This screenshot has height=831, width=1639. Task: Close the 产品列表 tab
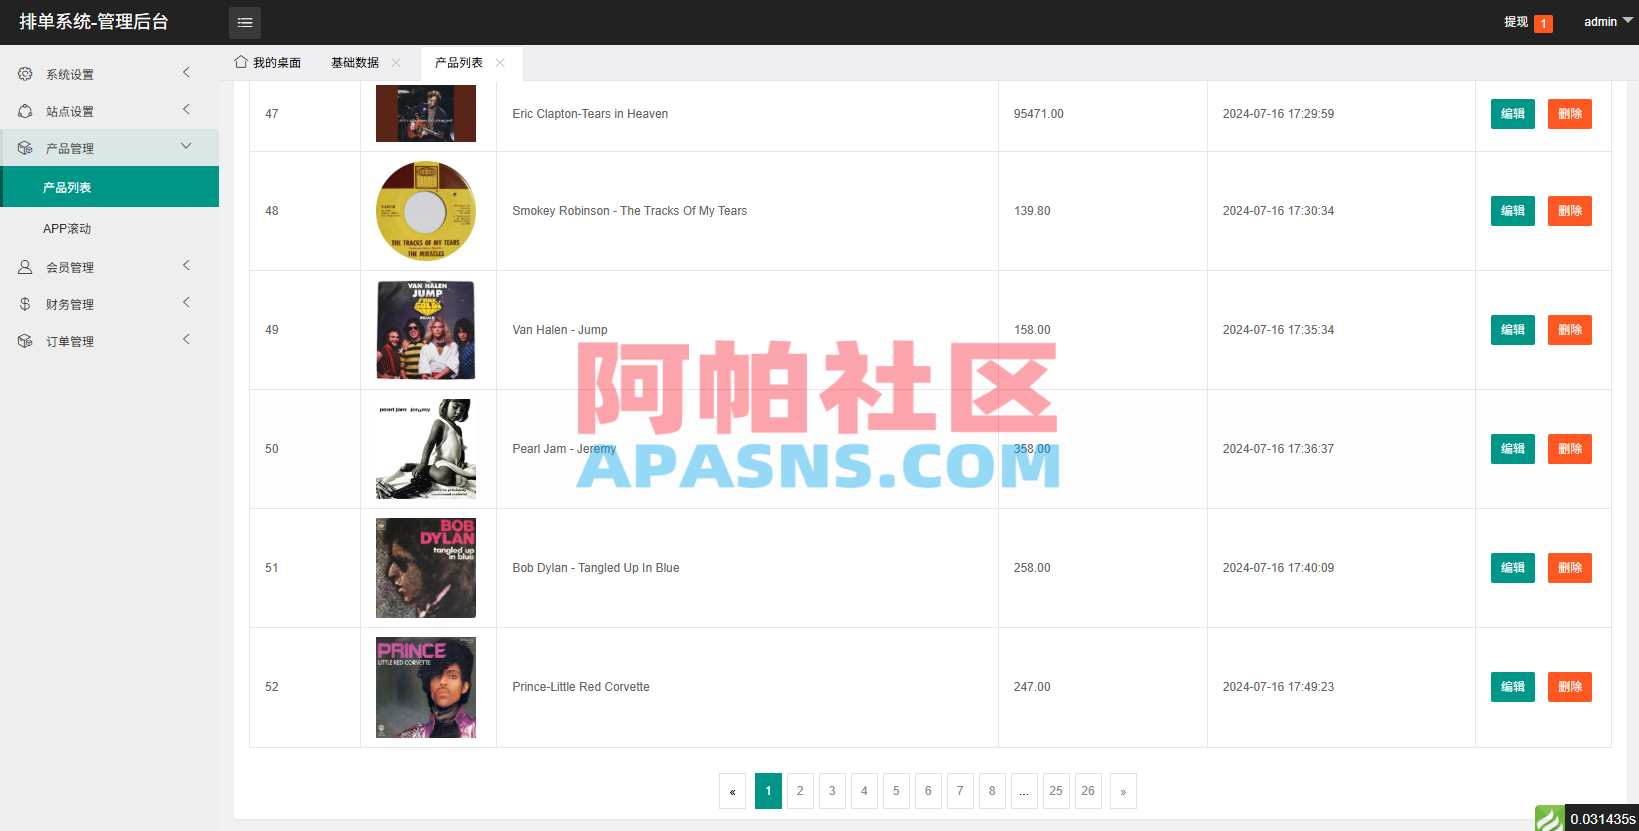[x=500, y=62]
